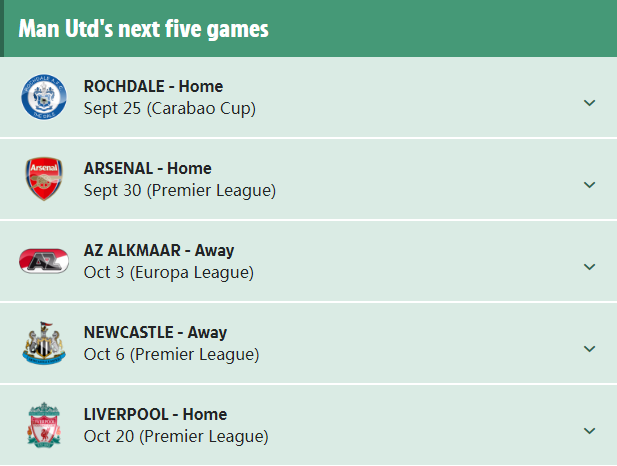Viewport: 617px width, 466px height.
Task: Click the Arsenal club crest
Action: (43, 179)
